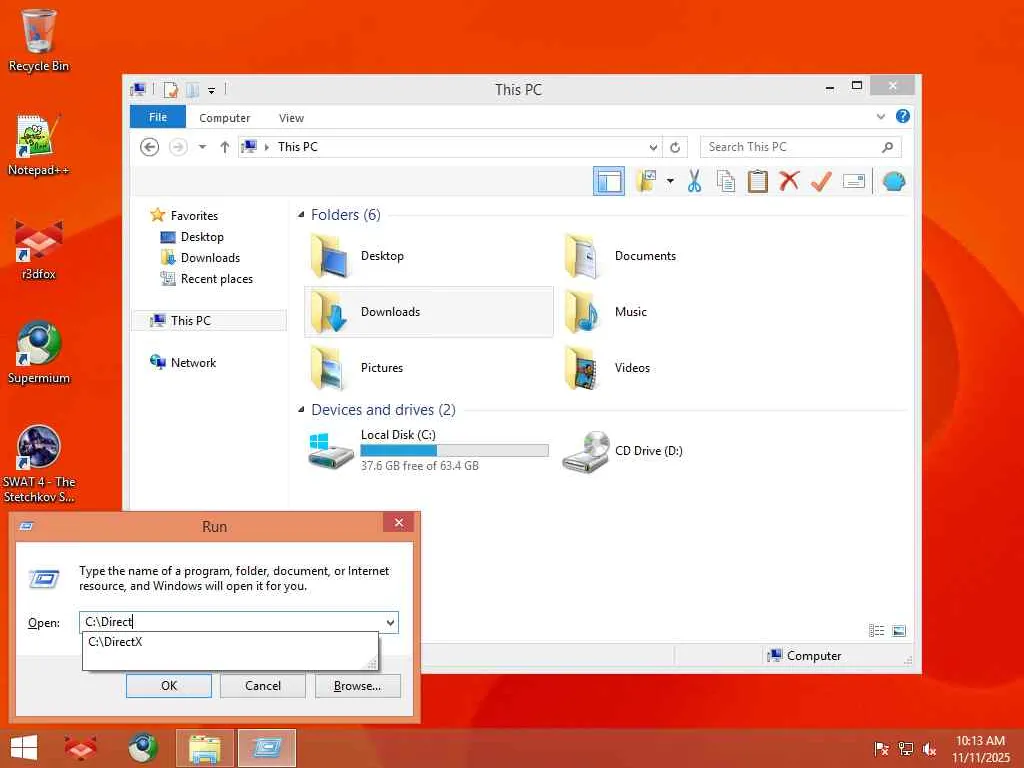Open the Quick Access Toolbar customize dropdown
1024x768 pixels.
pyautogui.click(x=212, y=90)
